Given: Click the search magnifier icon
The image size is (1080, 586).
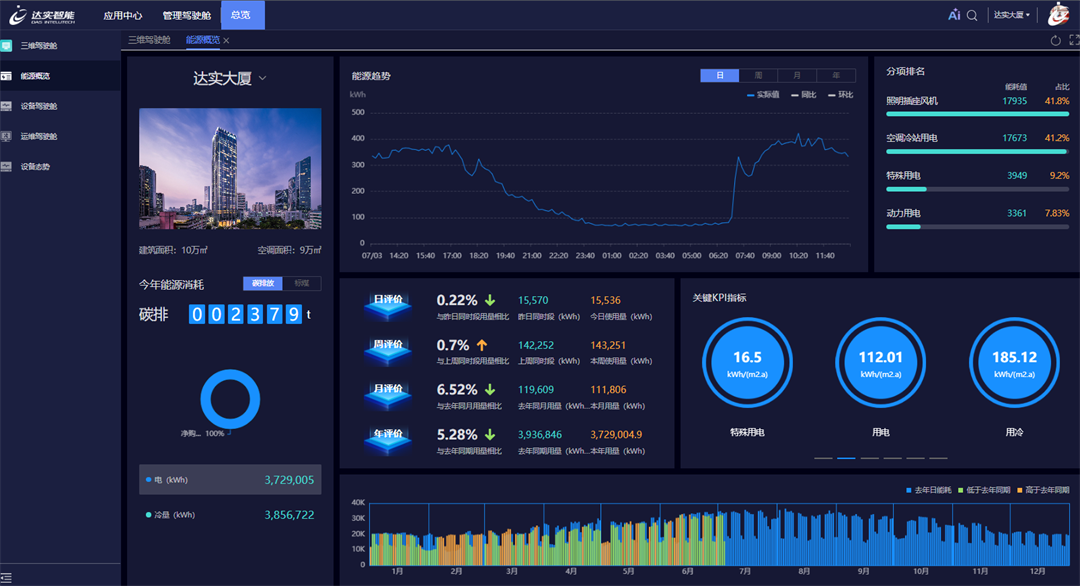Looking at the screenshot, I should click(x=972, y=16).
